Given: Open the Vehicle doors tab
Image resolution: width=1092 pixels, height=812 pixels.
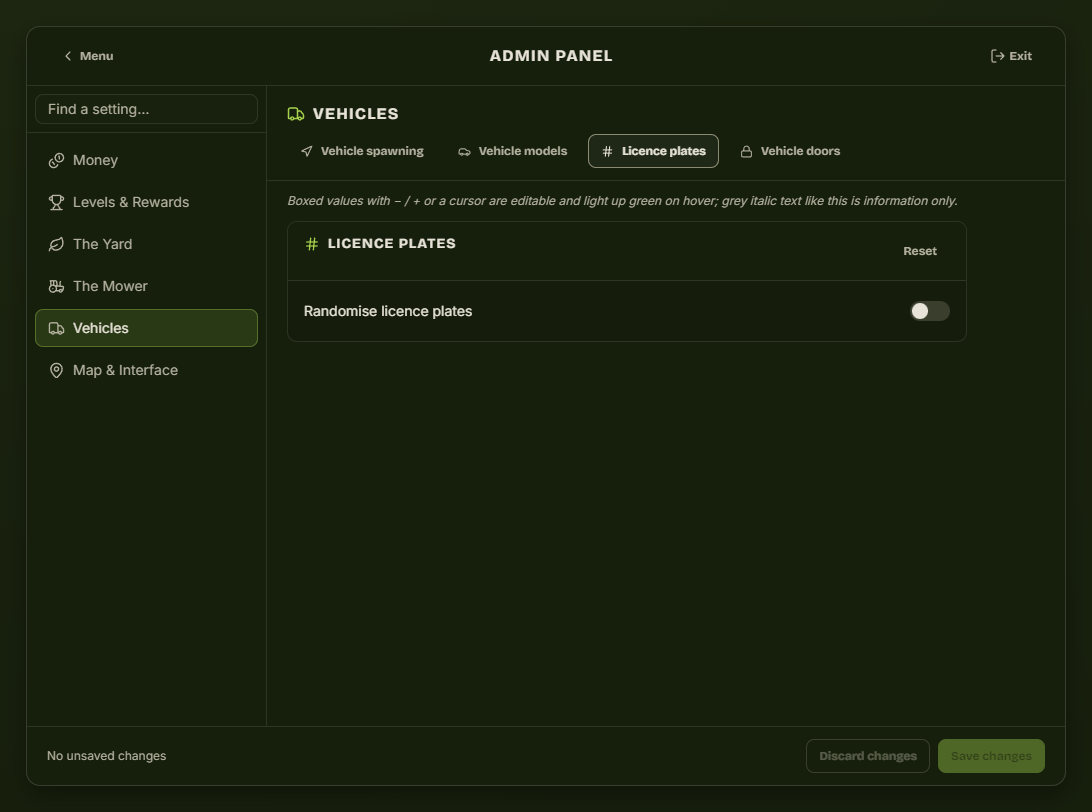Looking at the screenshot, I should coord(790,151).
